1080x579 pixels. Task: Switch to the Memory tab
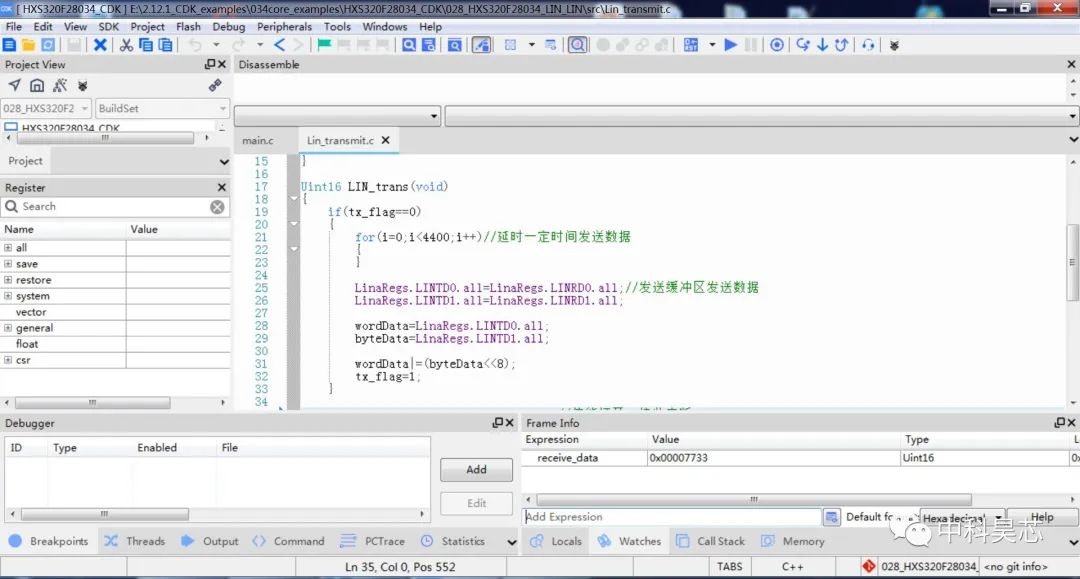coord(793,541)
